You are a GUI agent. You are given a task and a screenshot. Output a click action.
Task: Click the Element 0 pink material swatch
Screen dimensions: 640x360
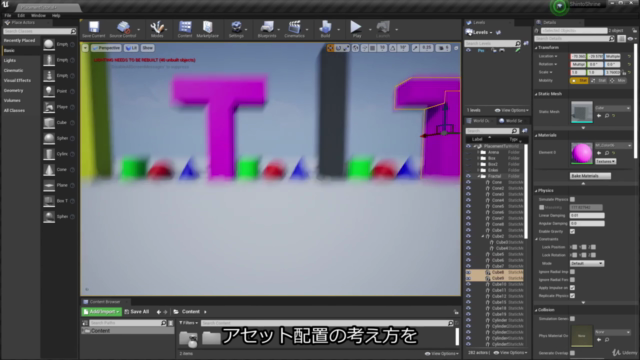(582, 153)
